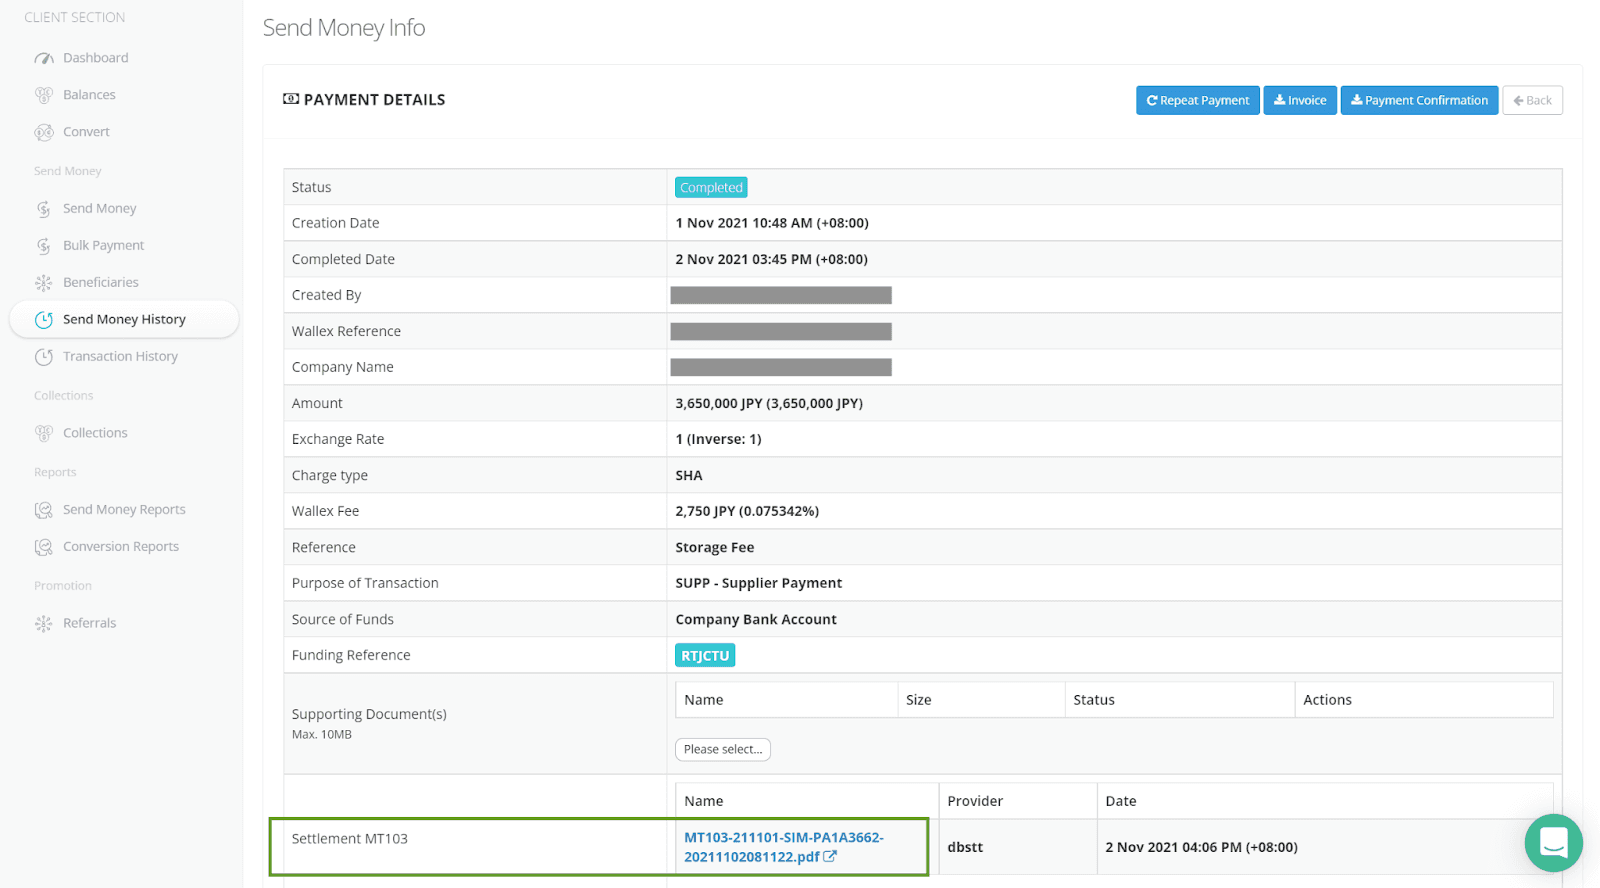
Task: Click the Payment Details banknote icon
Action: coord(291,99)
